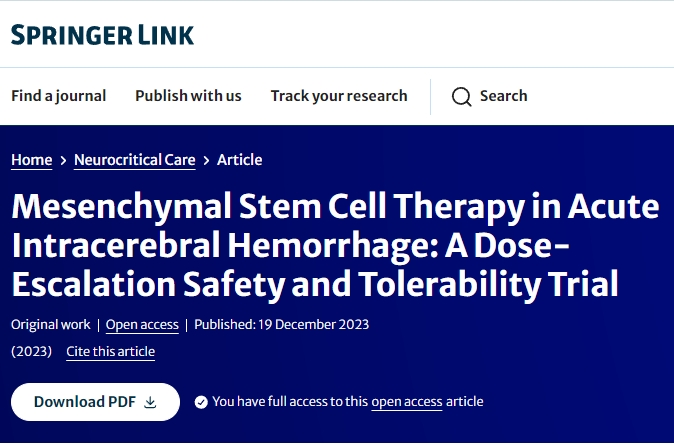The height and width of the screenshot is (446, 674).
Task: Click the Article breadcrumb item
Action: (x=240, y=160)
